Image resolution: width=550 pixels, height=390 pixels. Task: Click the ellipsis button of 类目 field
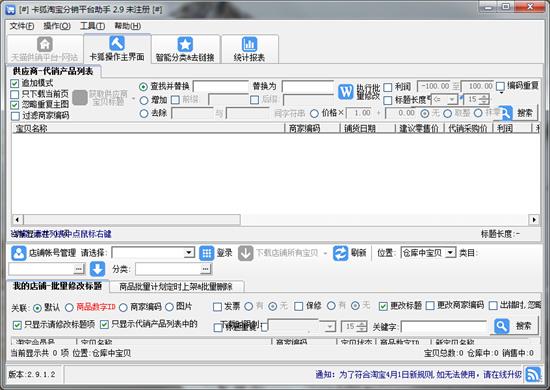(x=79, y=269)
